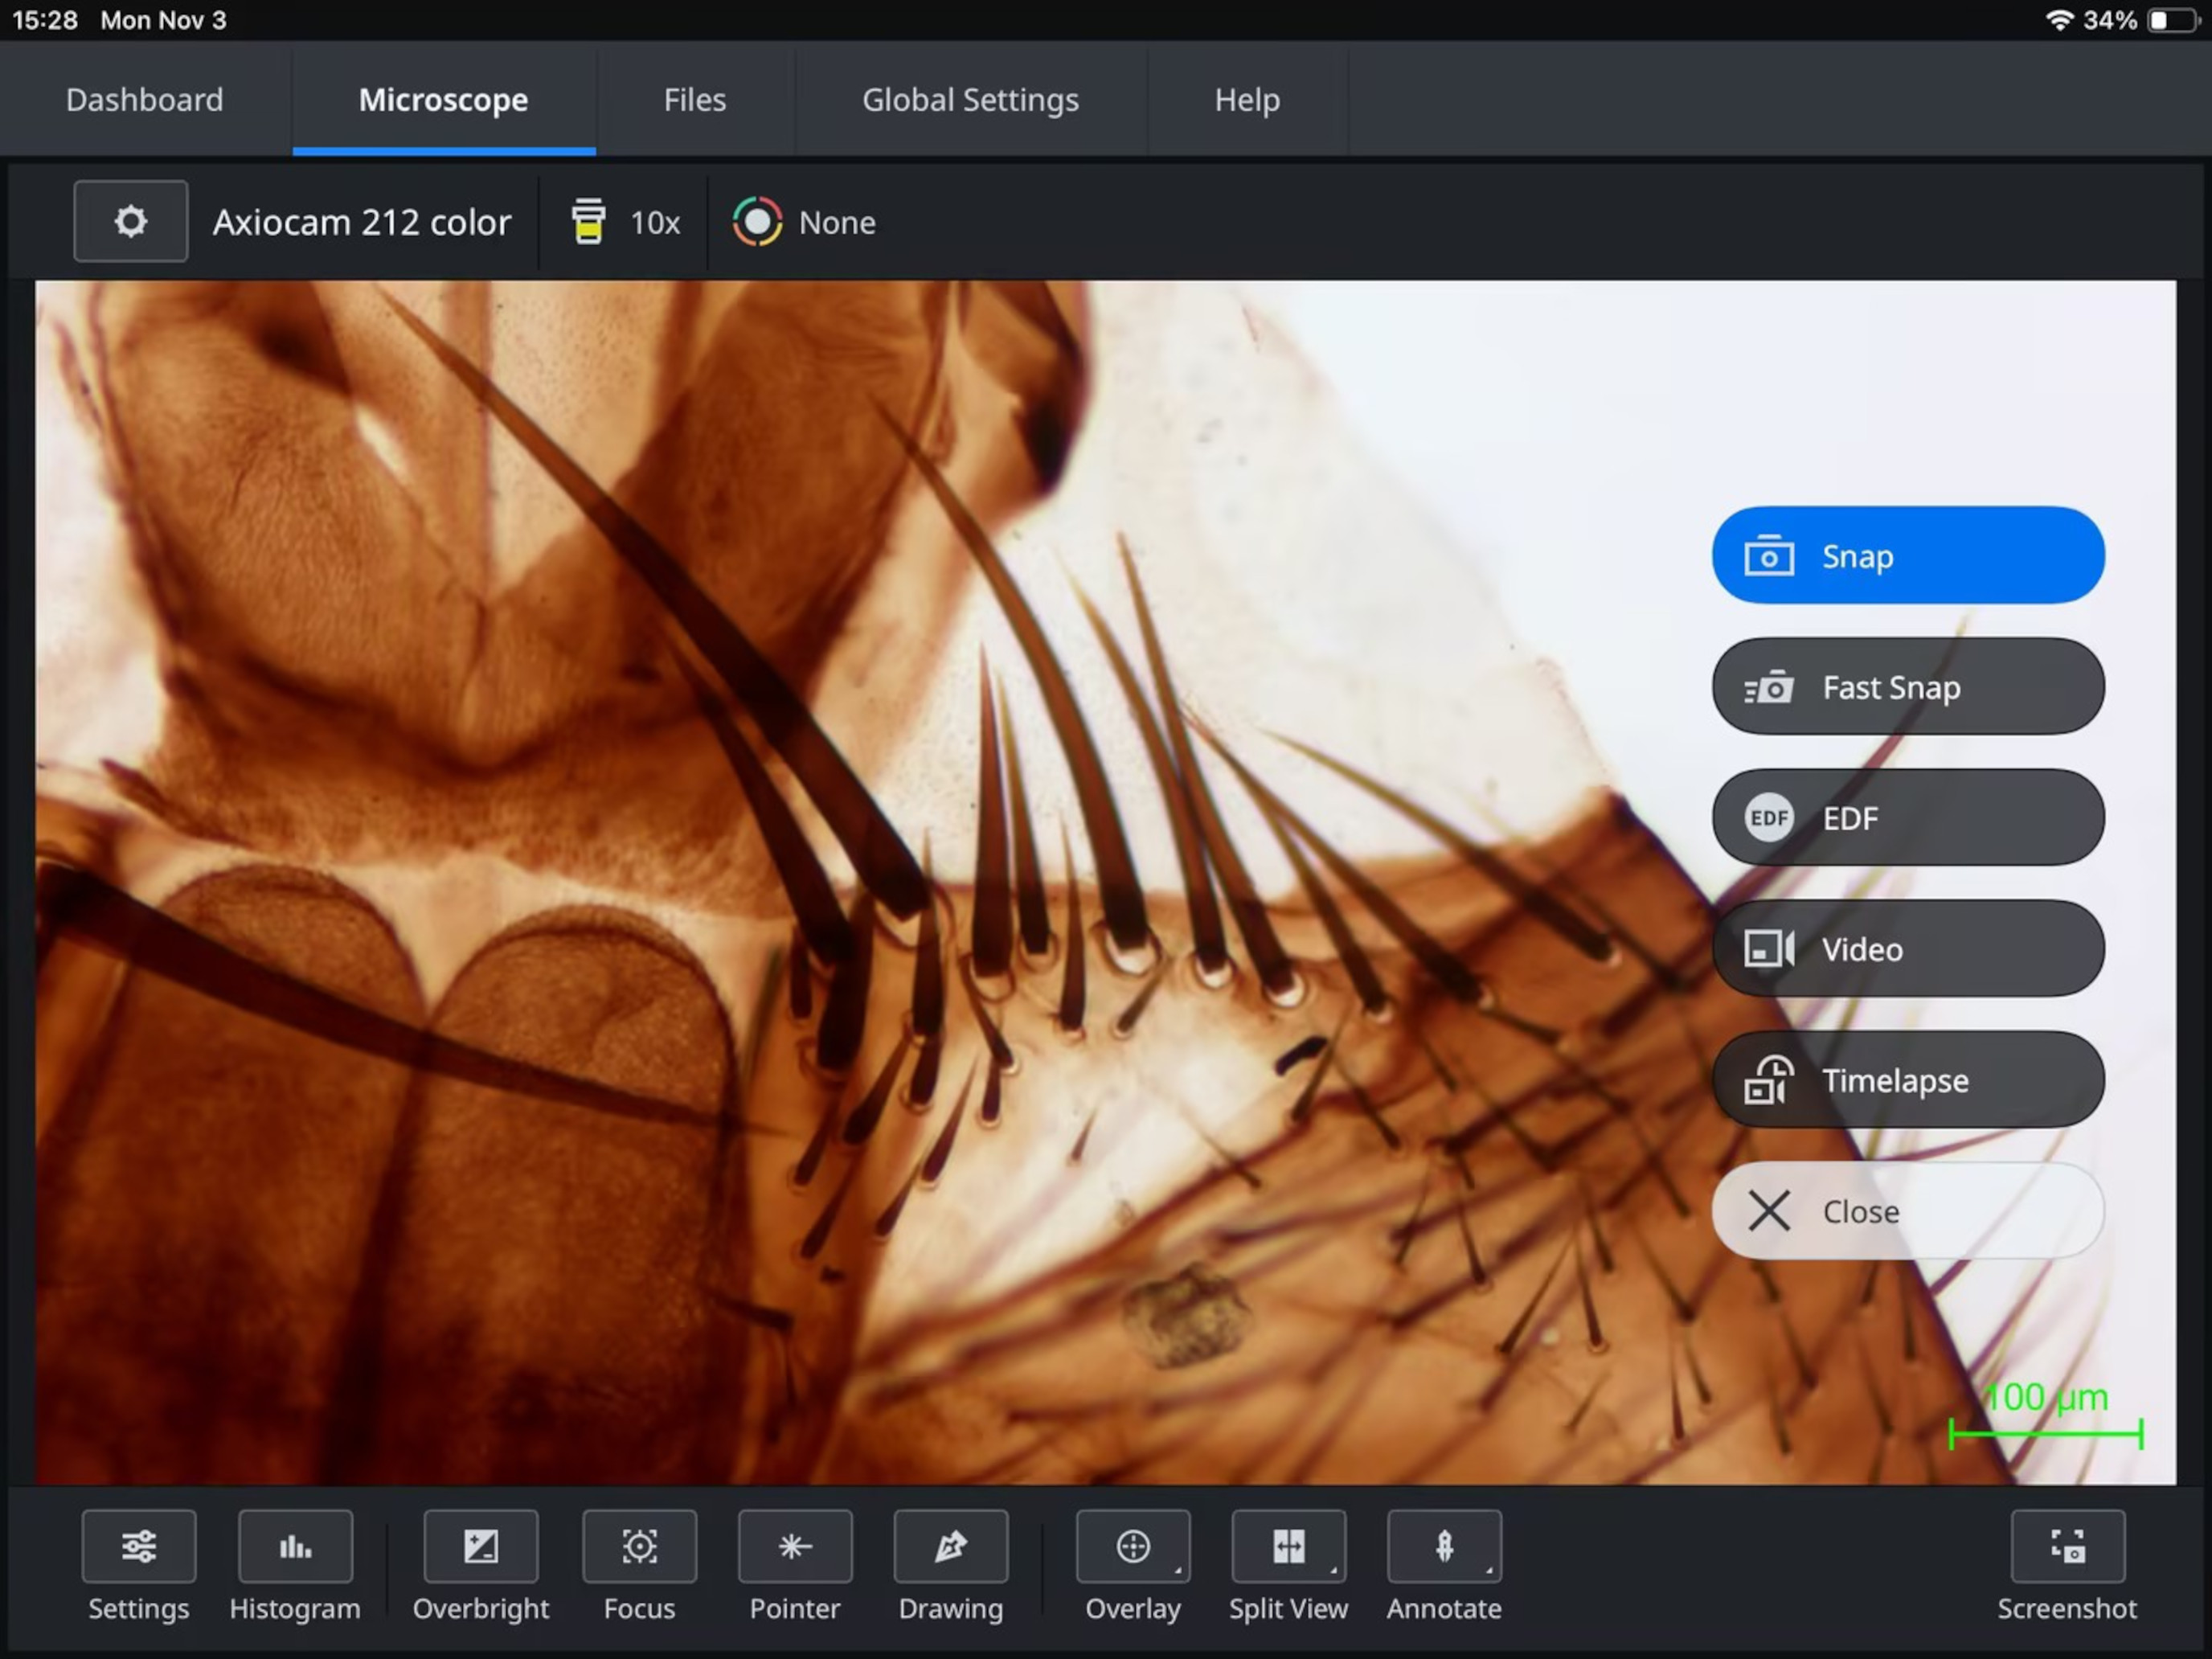Expand the Split View options

click(x=1288, y=1546)
